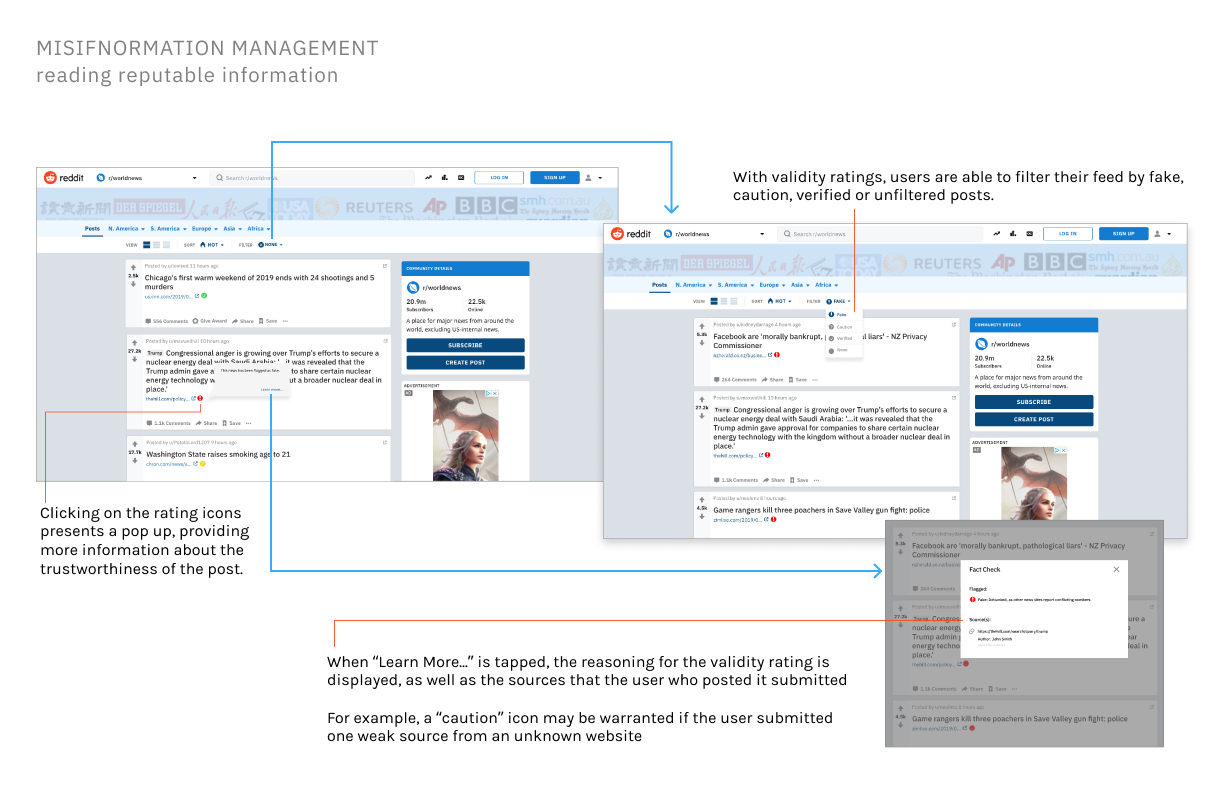The height and width of the screenshot is (792, 1224).
Task: Upvote the Game rangers post in the right window
Action: [701, 499]
